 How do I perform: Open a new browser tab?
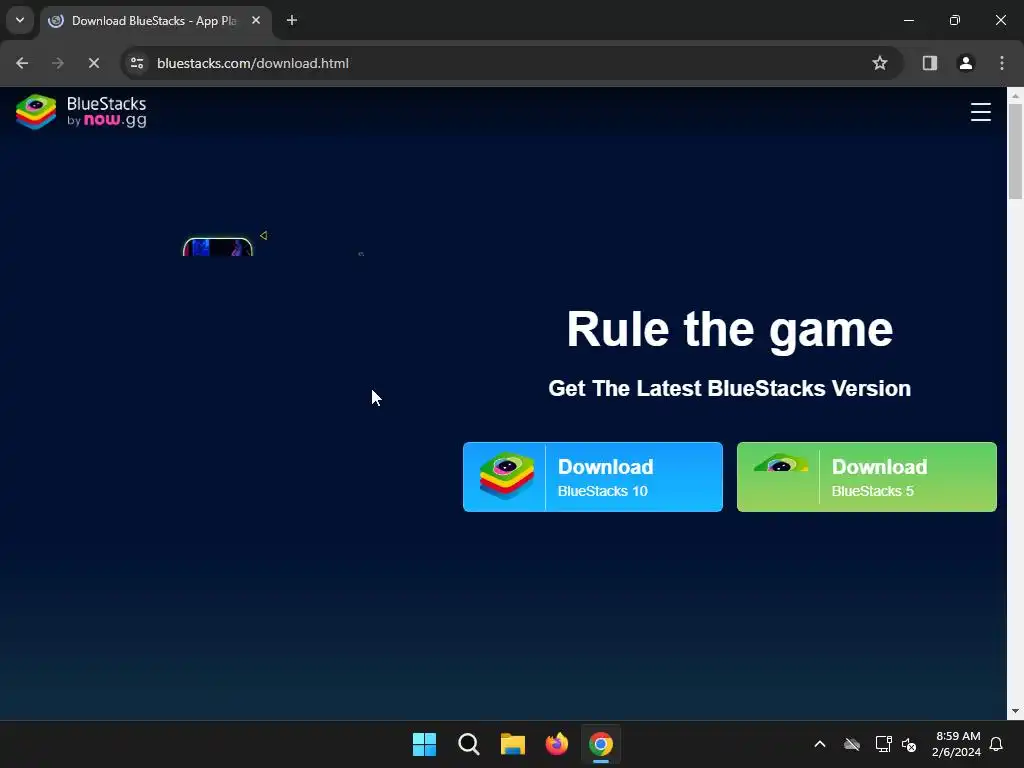click(292, 21)
